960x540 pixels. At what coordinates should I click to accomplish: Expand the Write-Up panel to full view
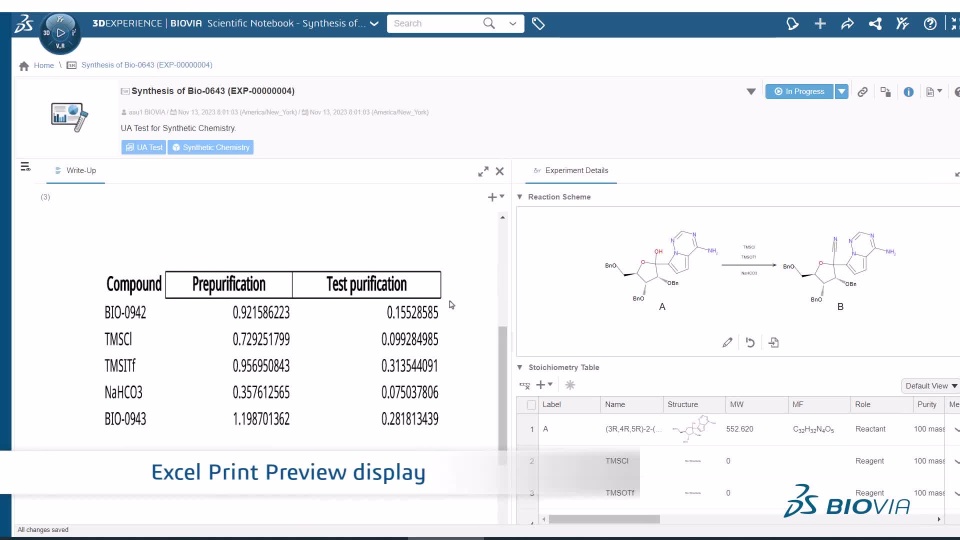(x=483, y=171)
